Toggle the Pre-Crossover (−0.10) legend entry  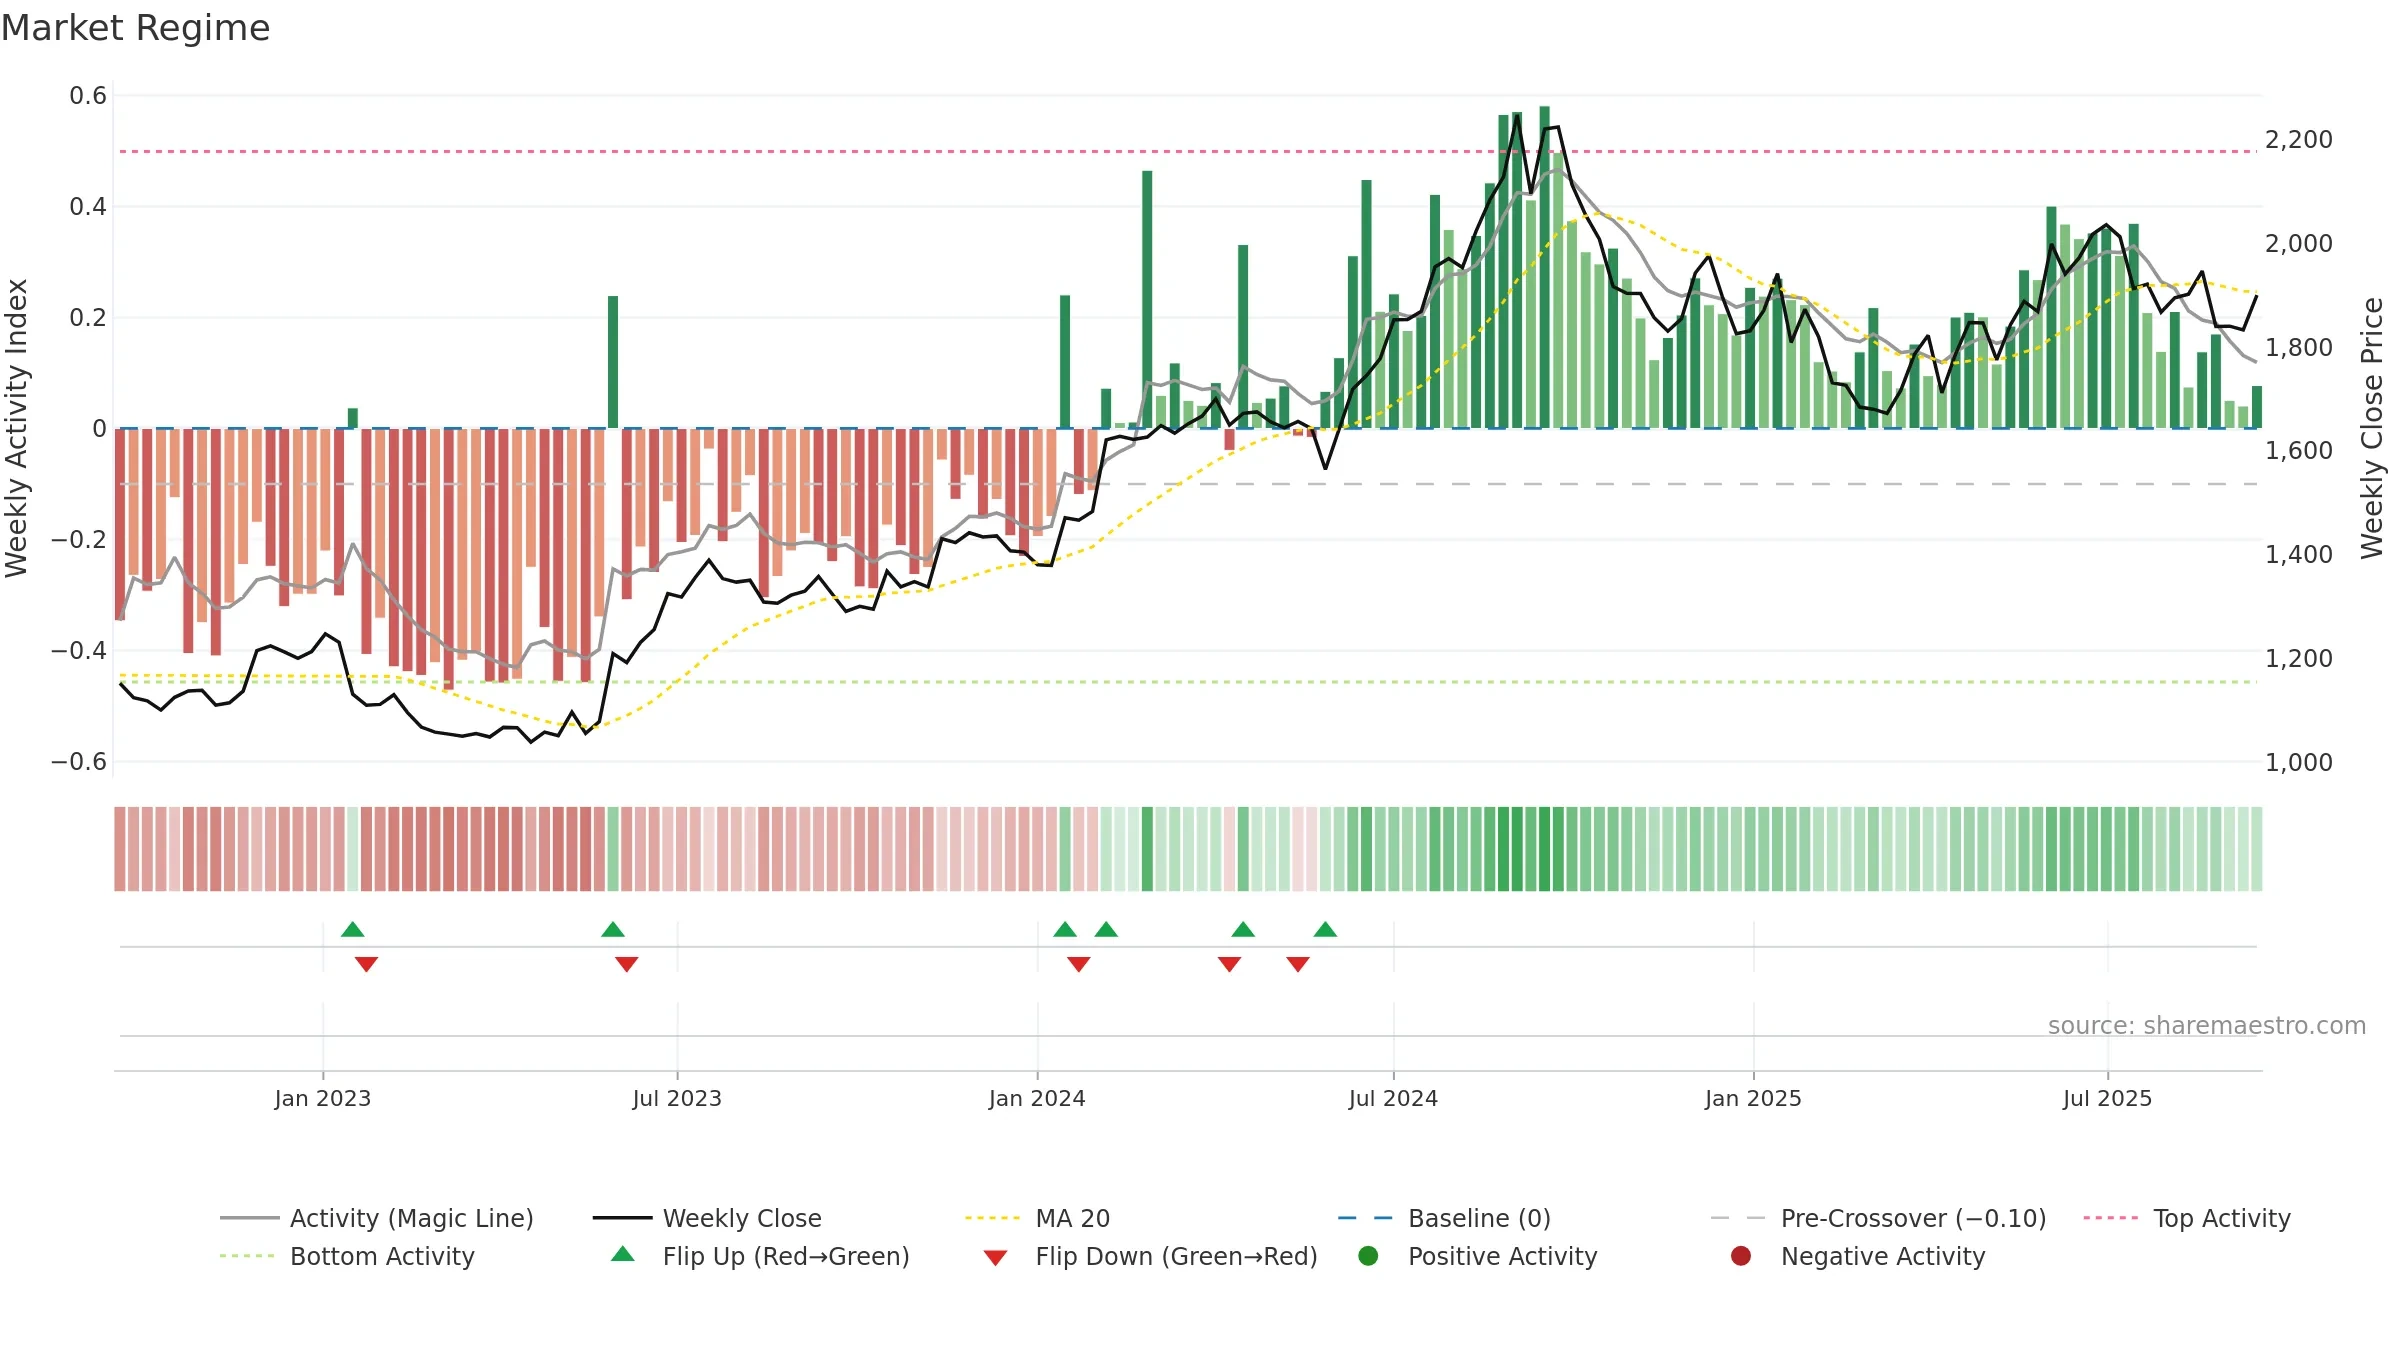(1879, 1218)
